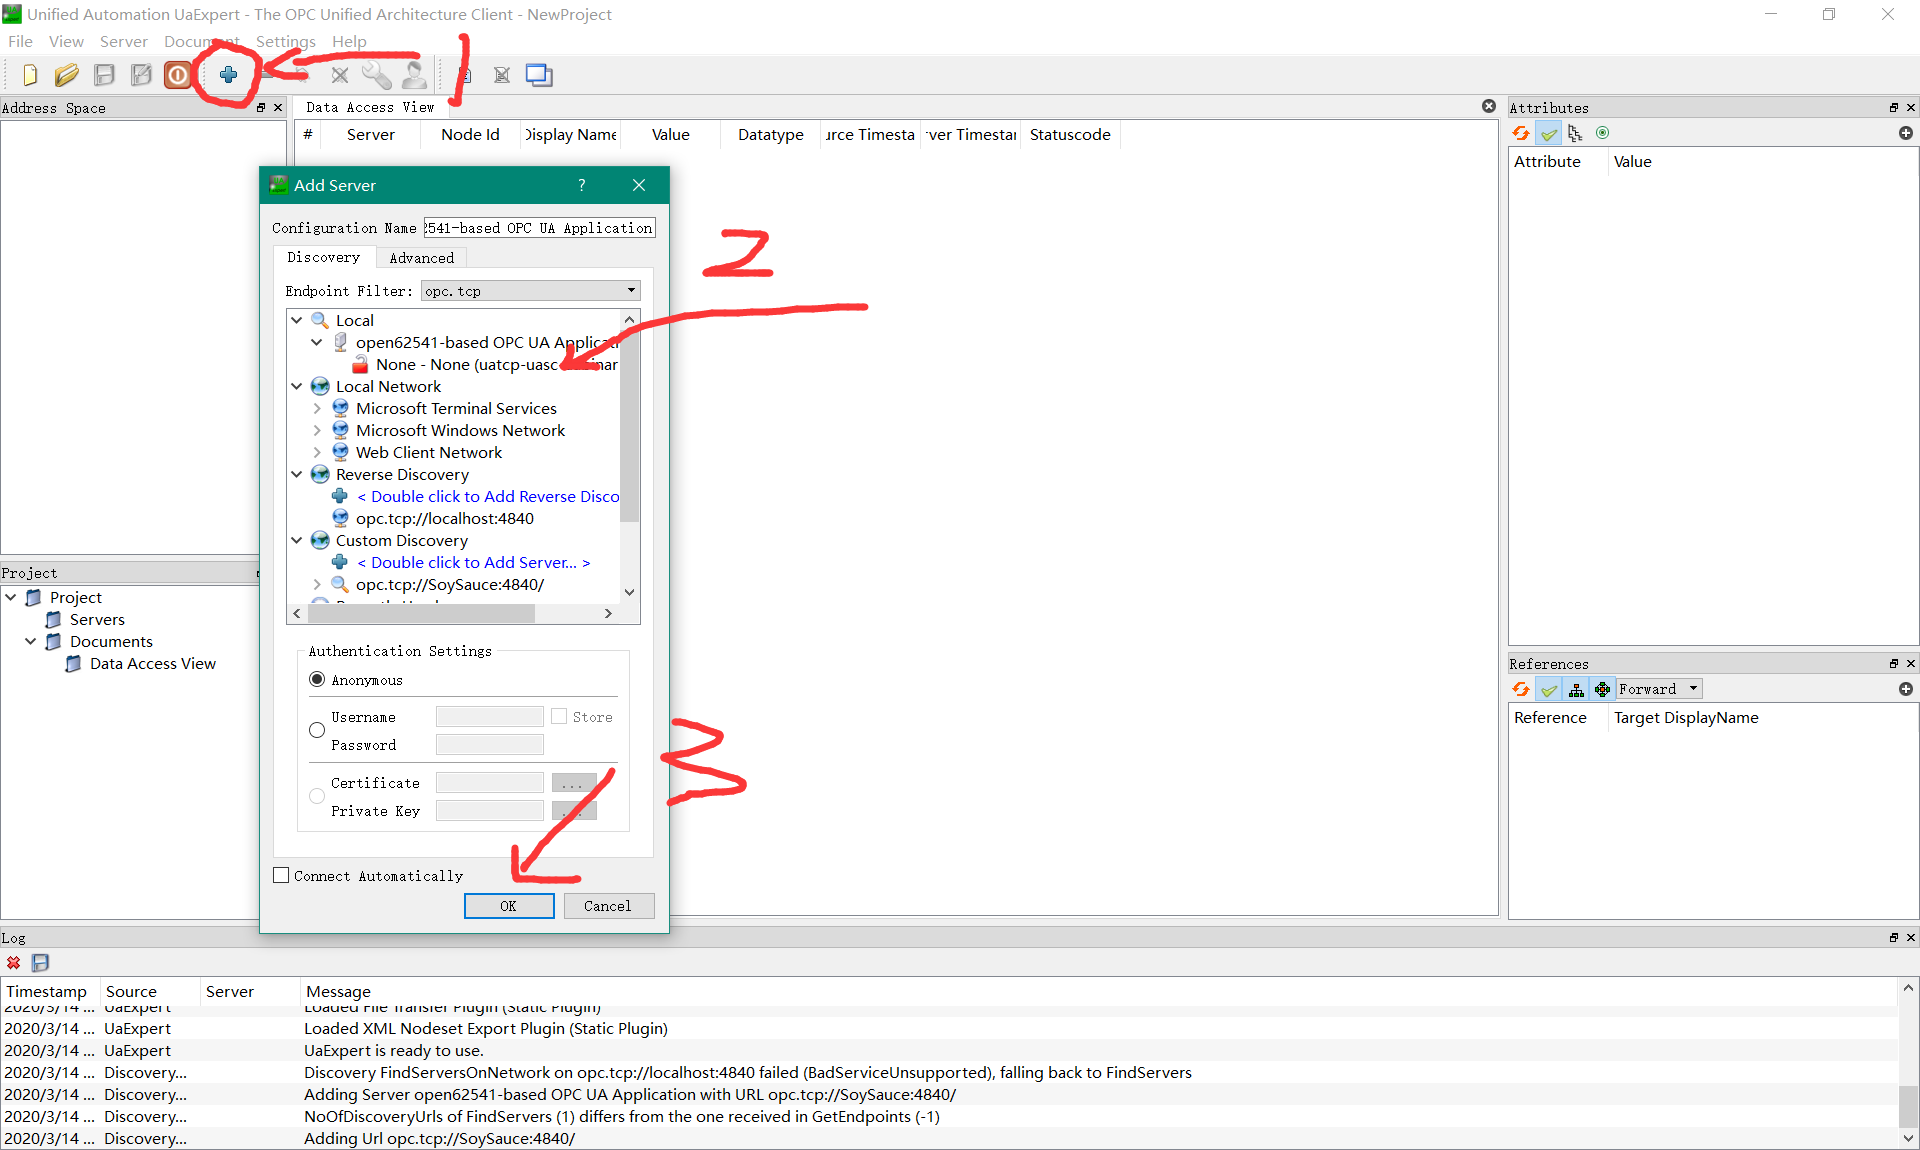Select the Username/Password radio button
Screen dimensions: 1920x1150
(x=317, y=730)
